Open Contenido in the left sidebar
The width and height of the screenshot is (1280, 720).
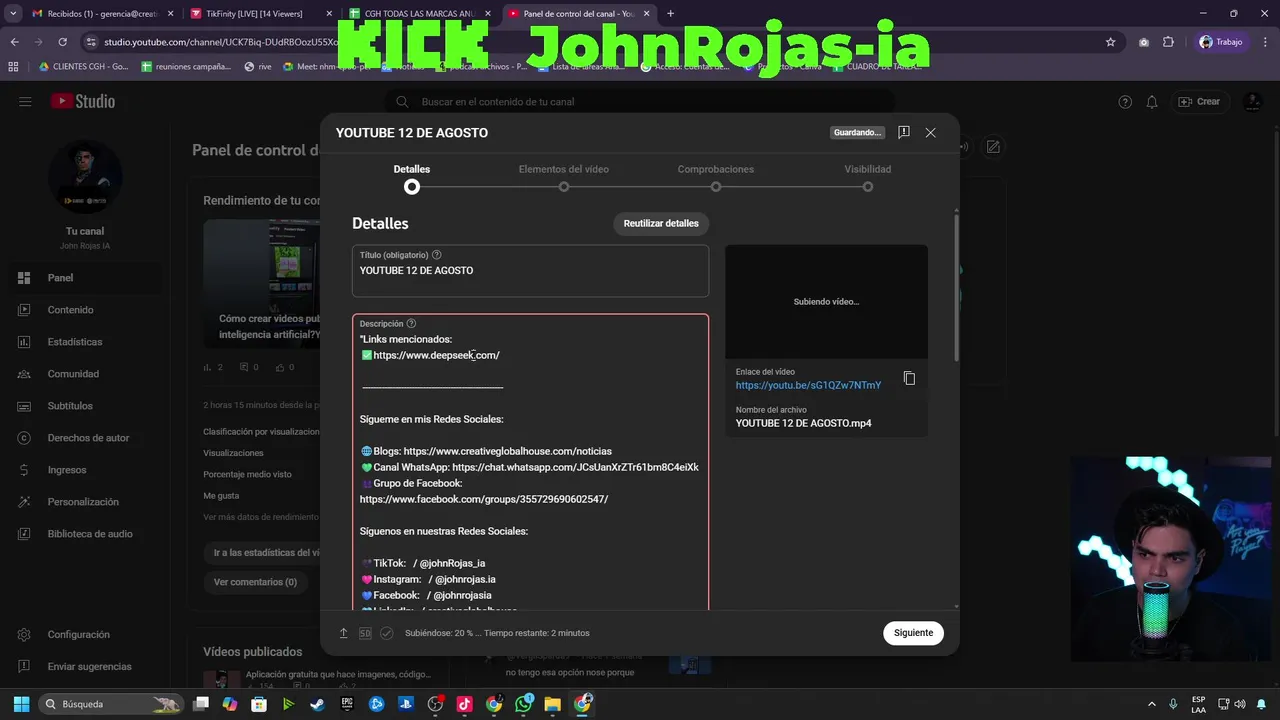[x=85, y=310]
